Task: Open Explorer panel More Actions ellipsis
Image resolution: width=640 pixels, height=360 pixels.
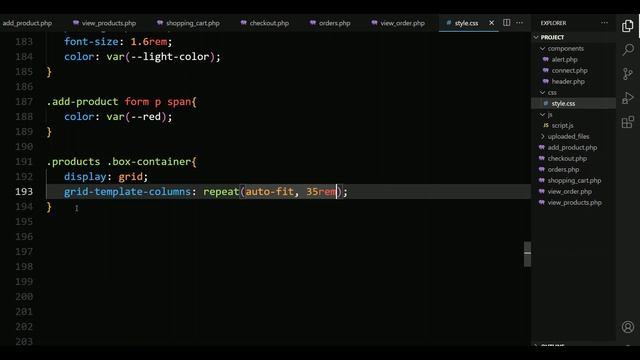Action: pyautogui.click(x=604, y=23)
